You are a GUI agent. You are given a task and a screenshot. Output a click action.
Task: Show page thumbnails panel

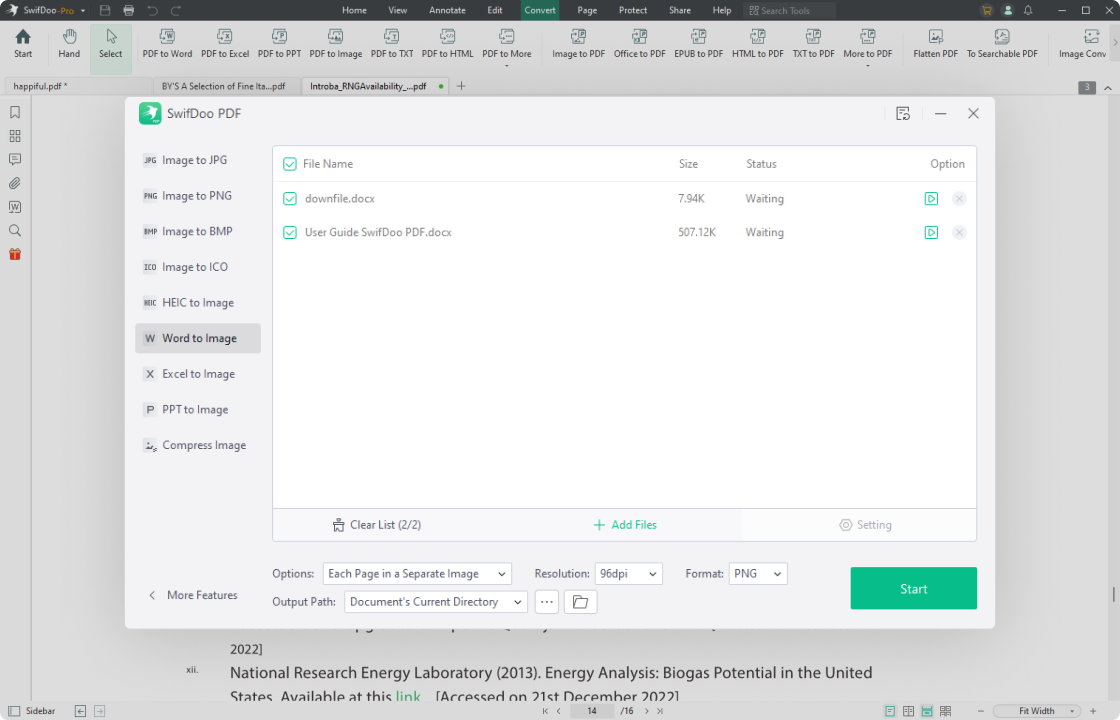tap(15, 136)
